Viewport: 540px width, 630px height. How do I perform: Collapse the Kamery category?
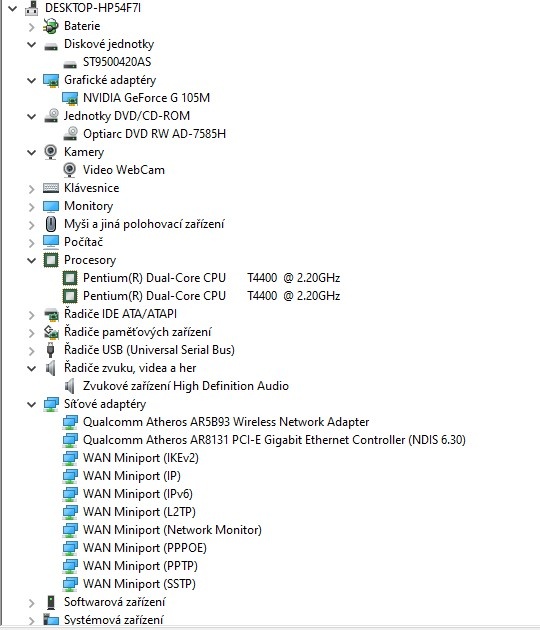31,152
